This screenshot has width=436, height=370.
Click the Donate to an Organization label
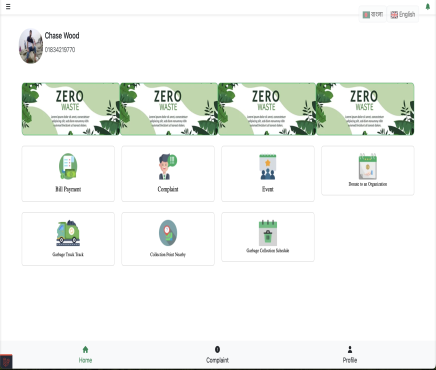coord(368,184)
